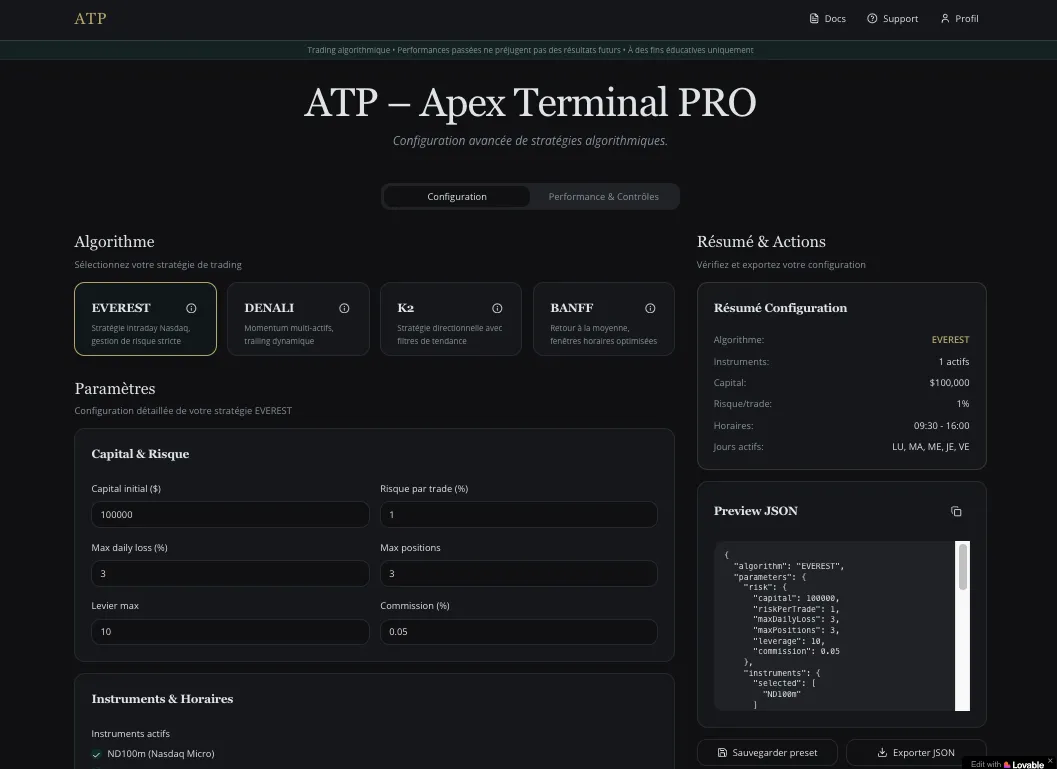Click the Support help circle icon
Viewport: 1057px width, 769px height.
pyautogui.click(x=872, y=18)
